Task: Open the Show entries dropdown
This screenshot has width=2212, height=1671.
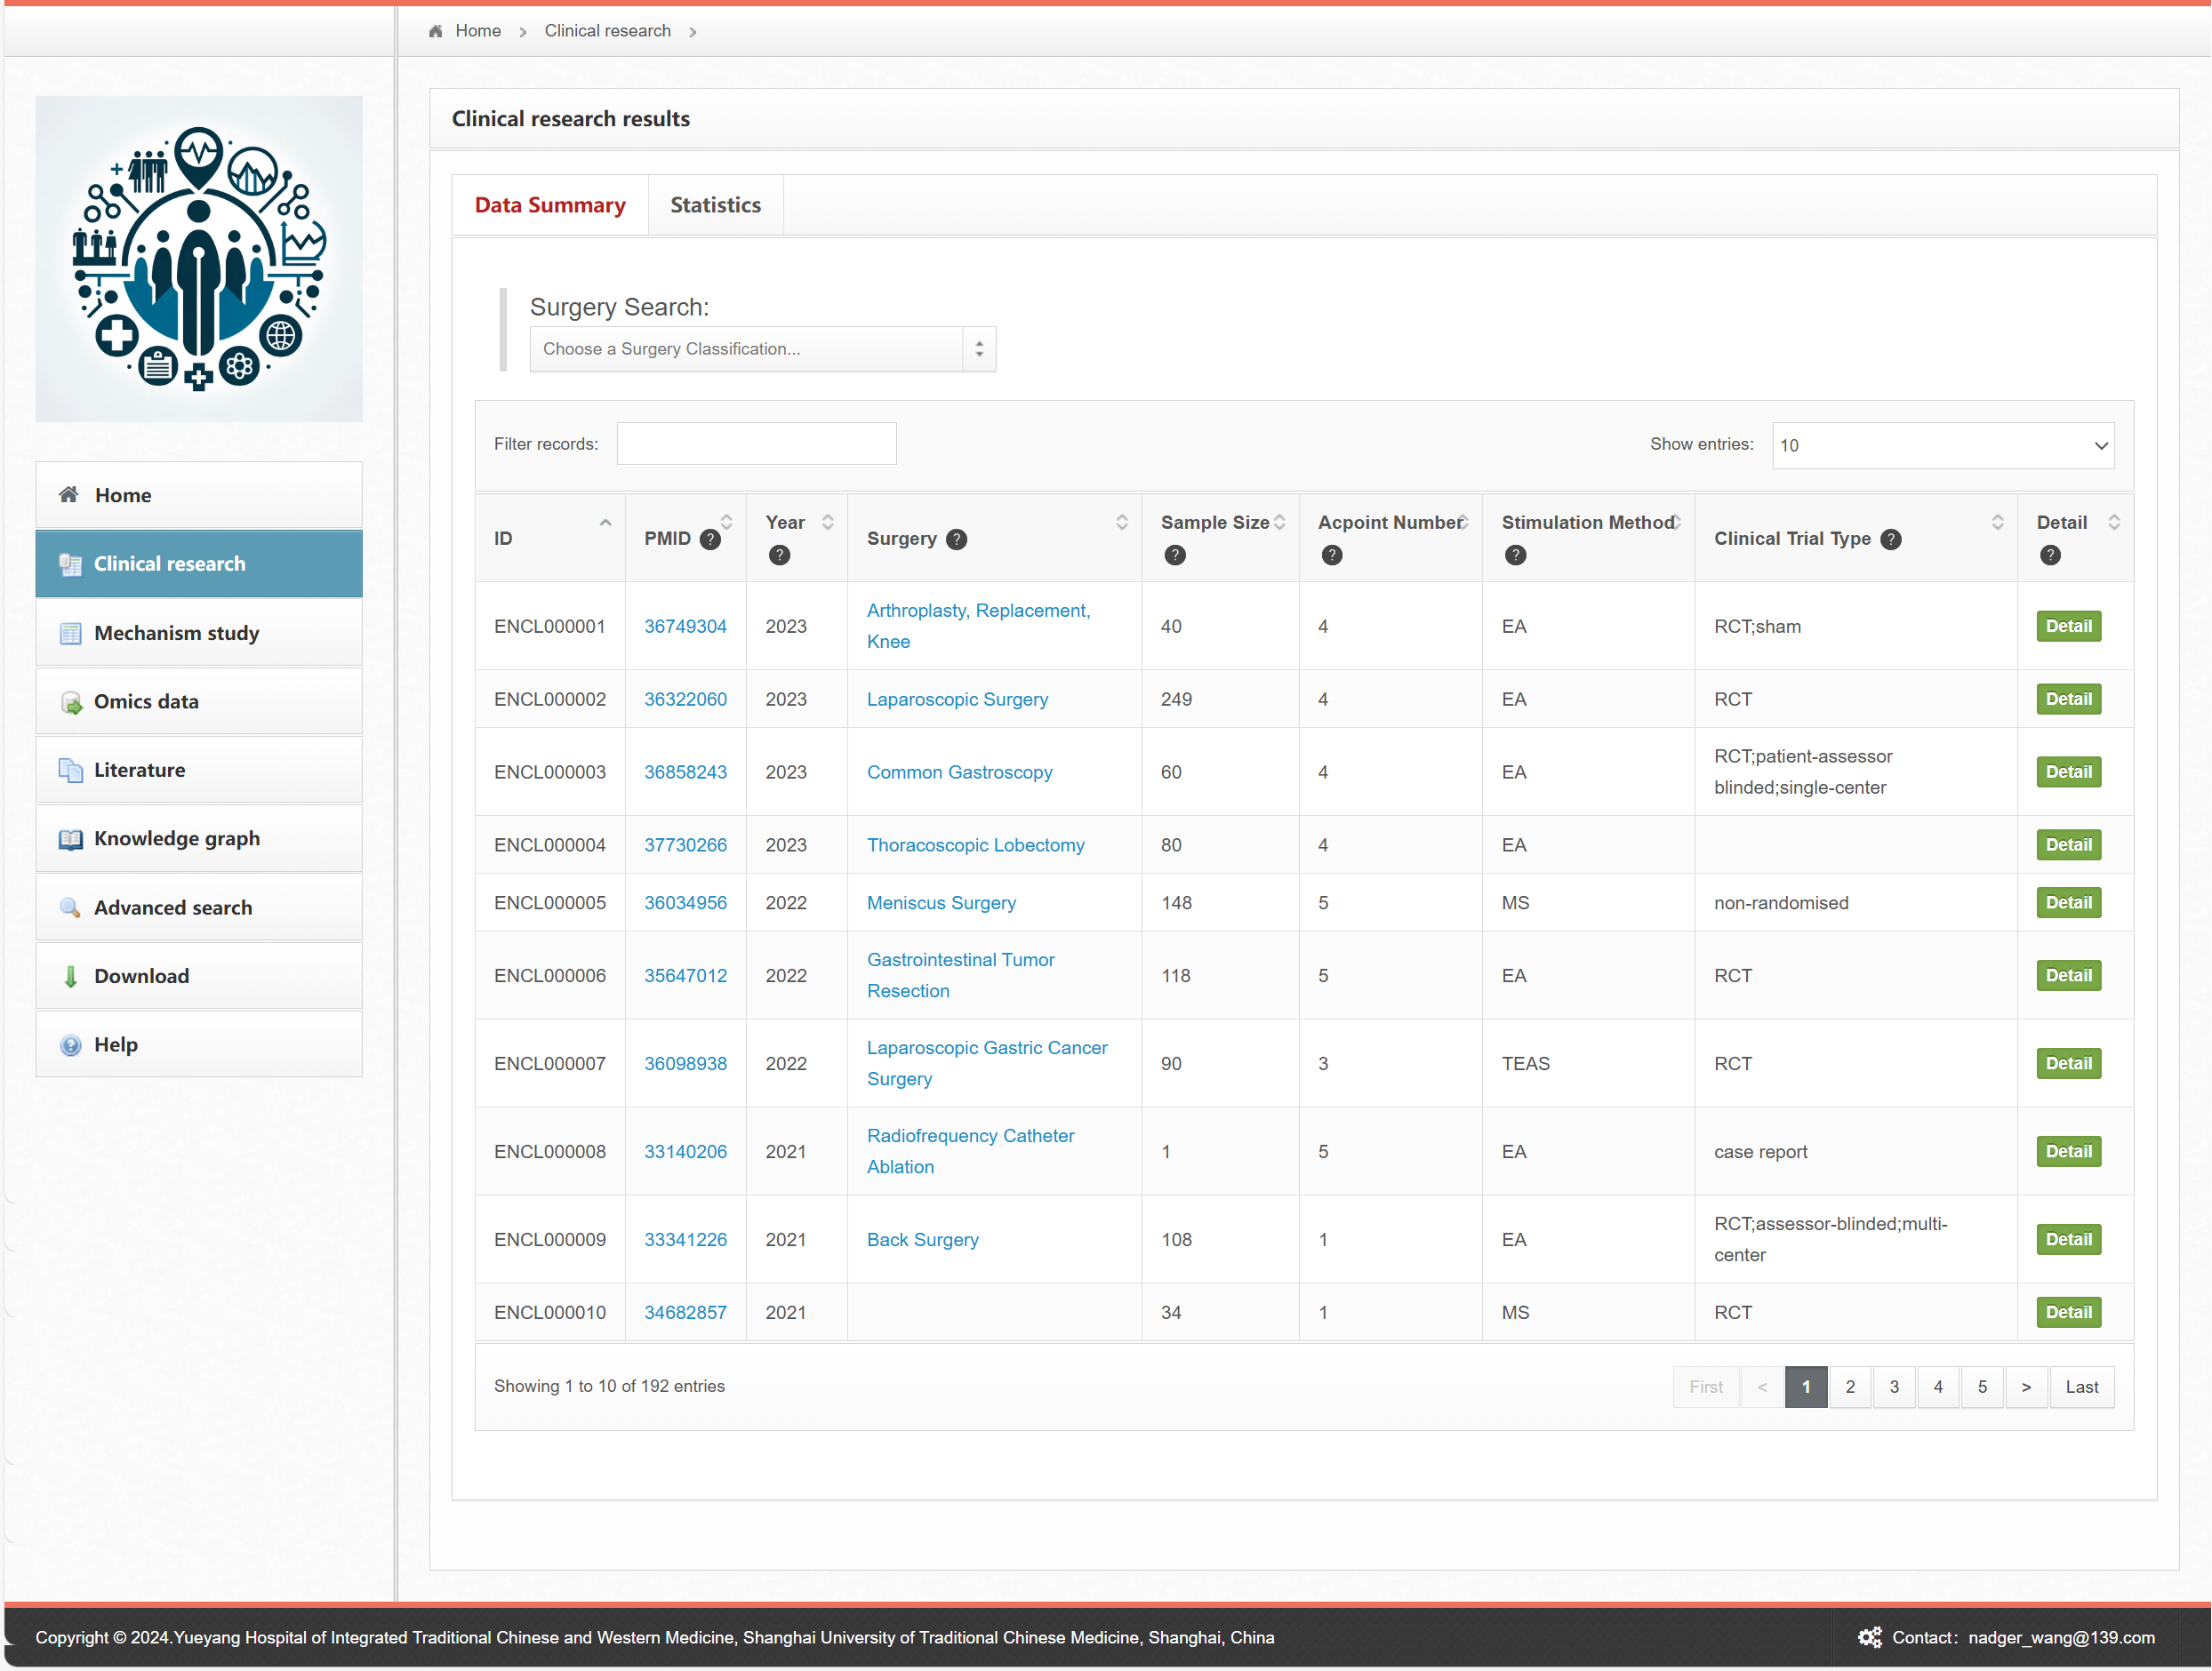Action: [1942, 445]
